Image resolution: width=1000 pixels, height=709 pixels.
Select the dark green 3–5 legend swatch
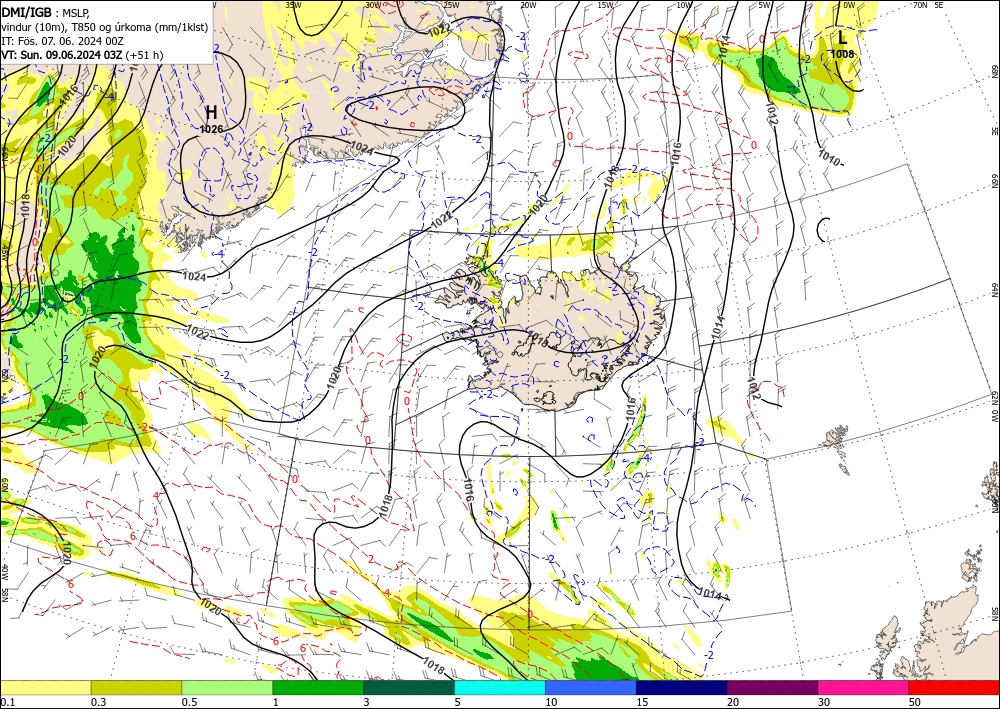[409, 687]
